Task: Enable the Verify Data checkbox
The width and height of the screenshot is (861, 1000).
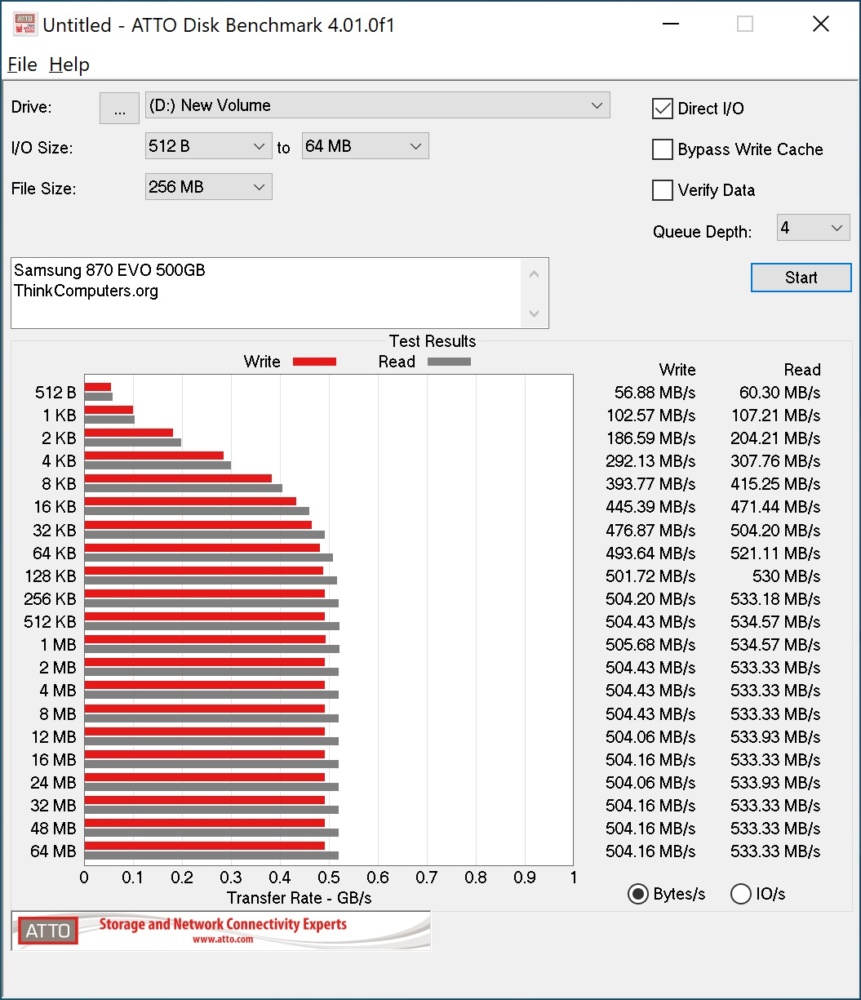Action: click(663, 190)
